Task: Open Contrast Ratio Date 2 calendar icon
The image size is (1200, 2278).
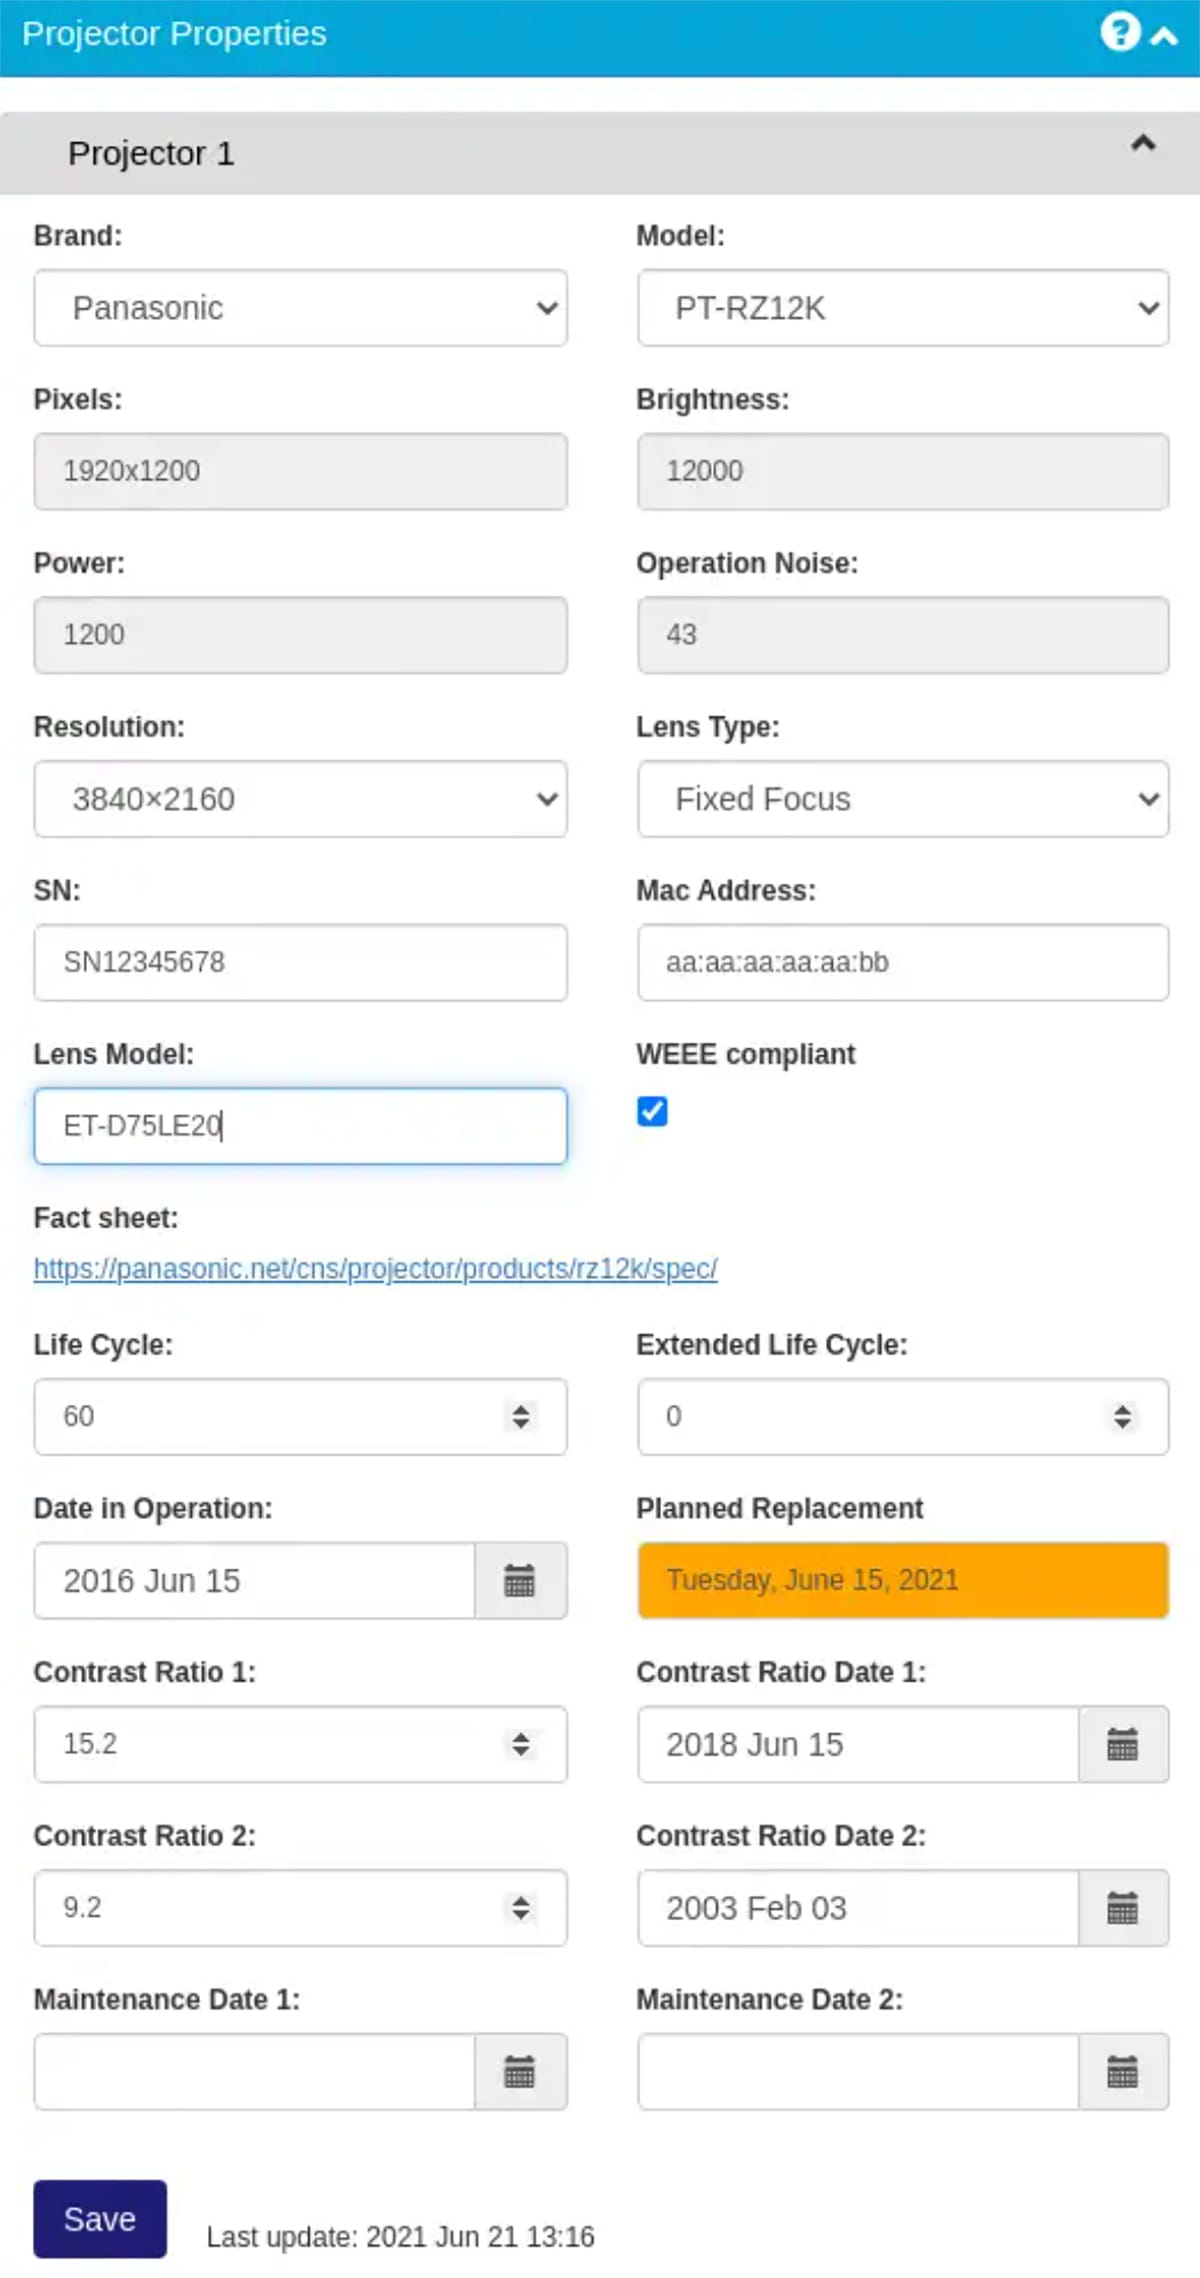Action: point(1123,1909)
